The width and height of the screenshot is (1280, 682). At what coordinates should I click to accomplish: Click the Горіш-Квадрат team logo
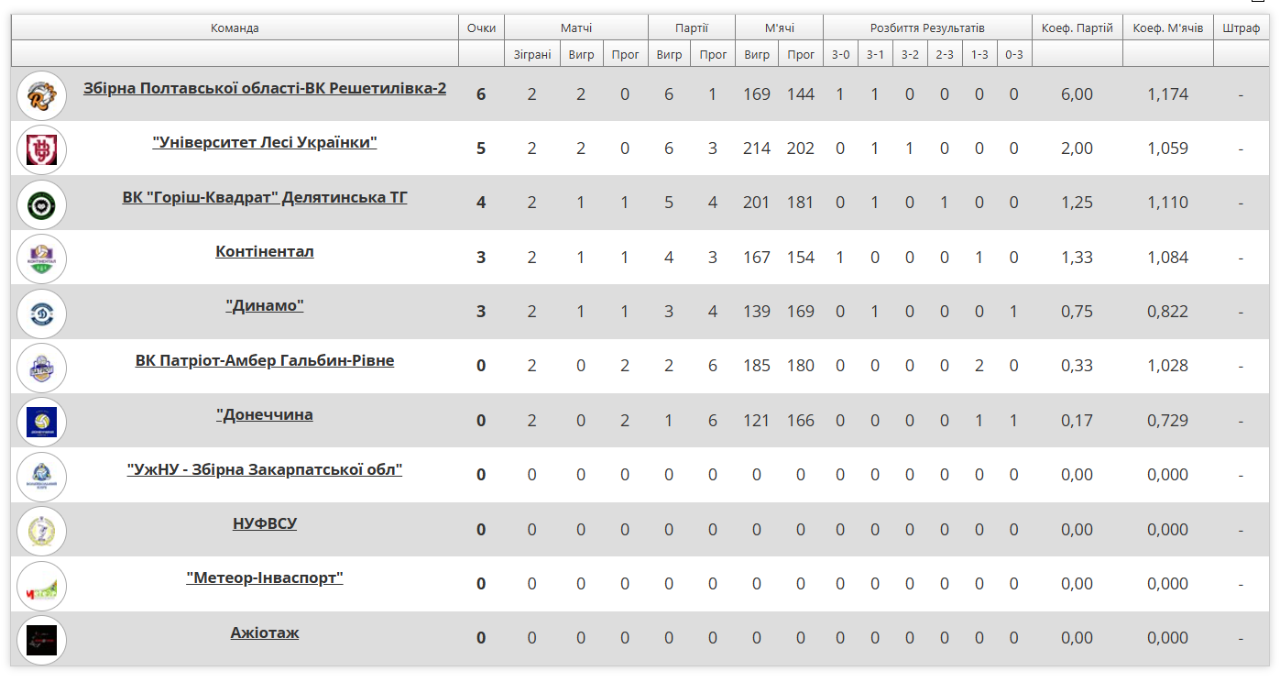[42, 204]
